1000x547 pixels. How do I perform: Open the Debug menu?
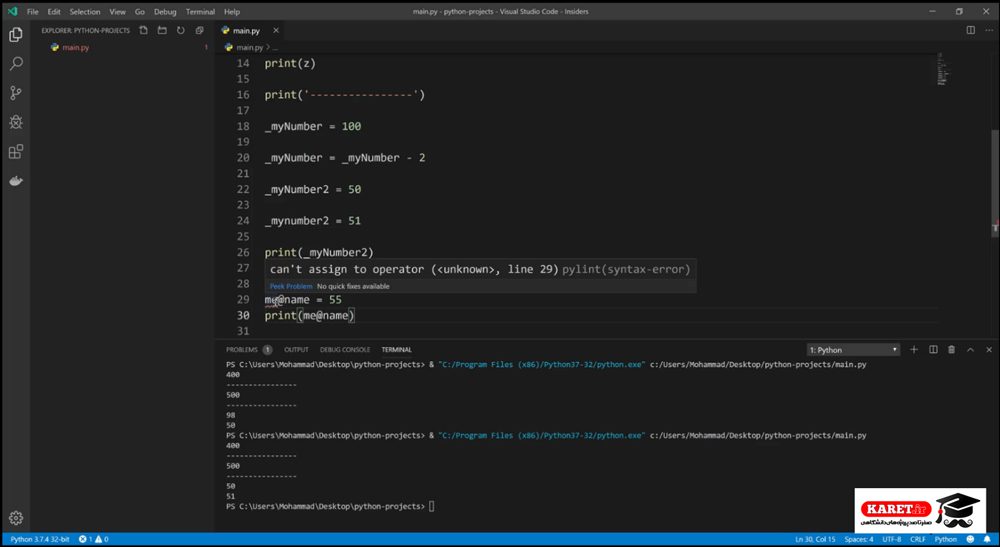click(165, 11)
